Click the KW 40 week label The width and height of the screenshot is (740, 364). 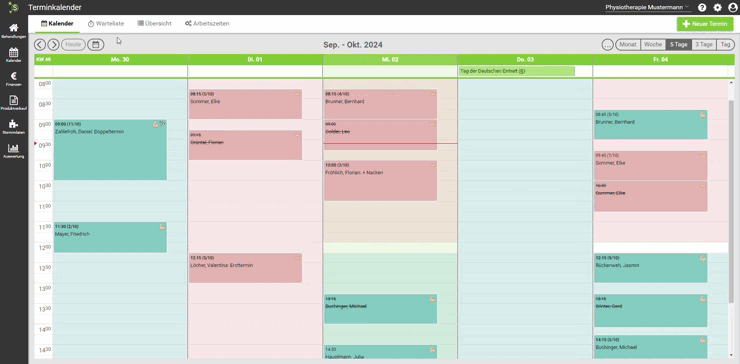[x=43, y=59]
